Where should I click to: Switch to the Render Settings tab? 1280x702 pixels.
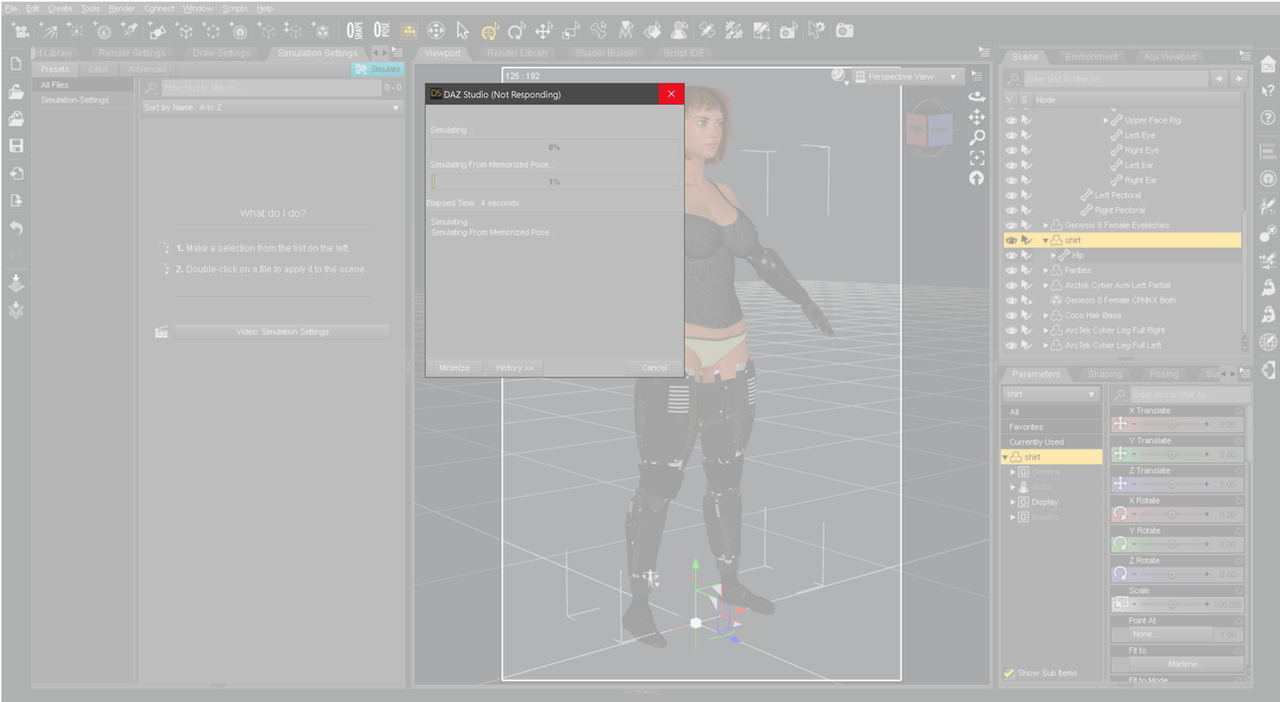[132, 53]
